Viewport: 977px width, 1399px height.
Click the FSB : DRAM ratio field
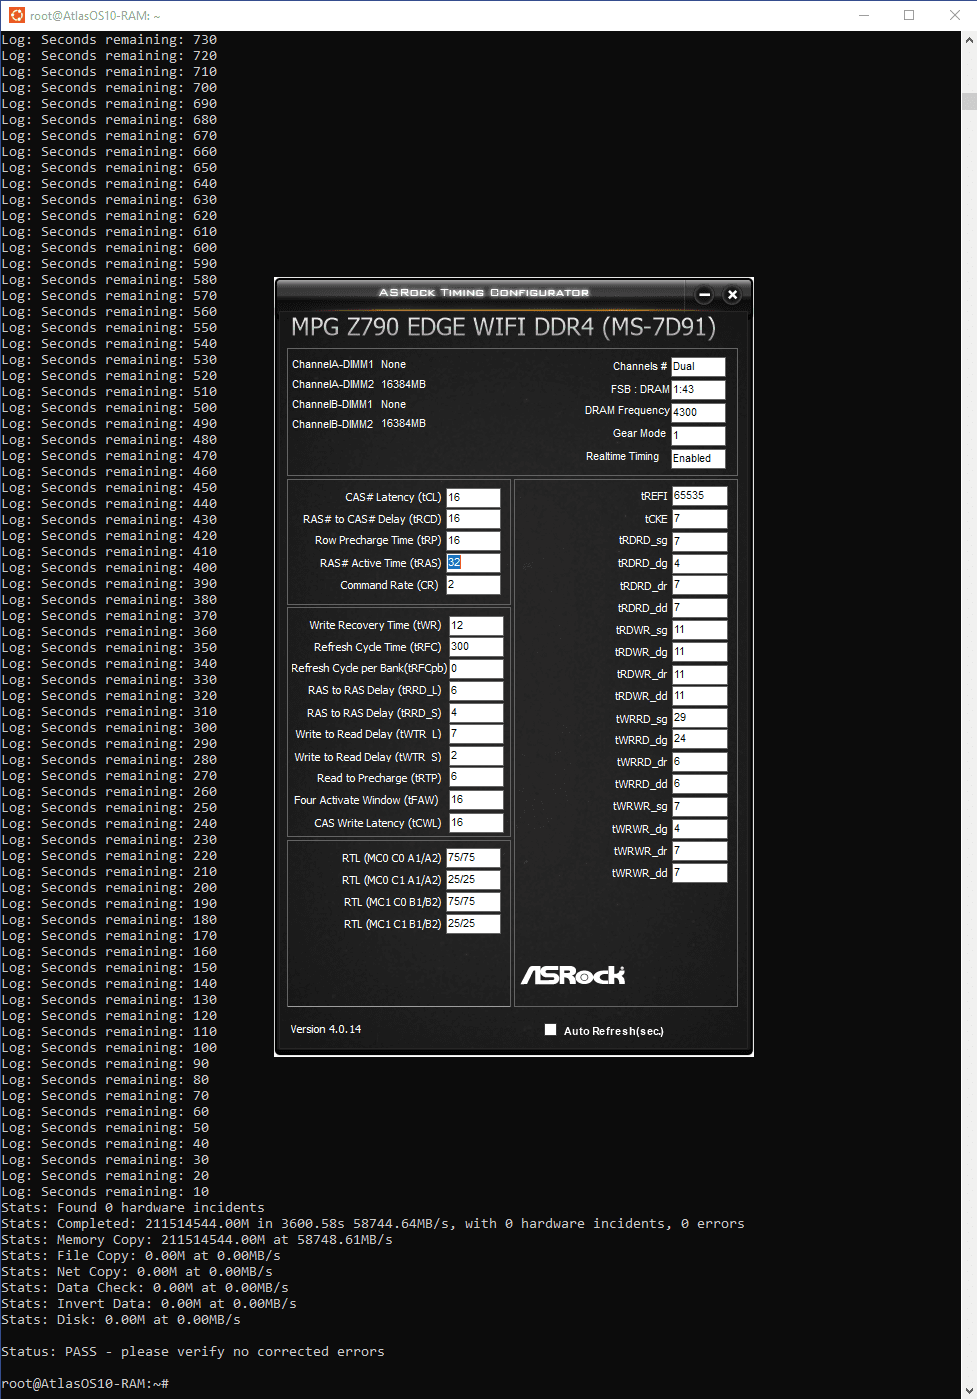[x=698, y=390]
